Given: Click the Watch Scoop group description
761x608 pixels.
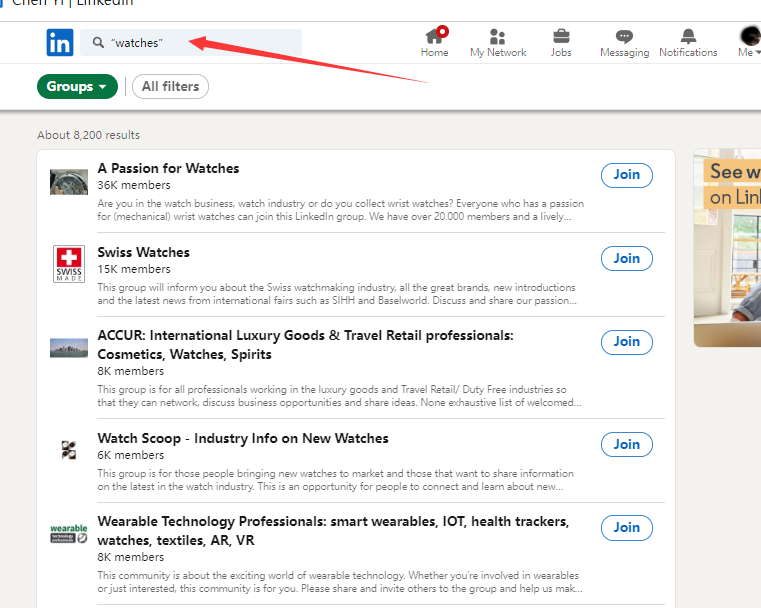Looking at the screenshot, I should coord(335,480).
